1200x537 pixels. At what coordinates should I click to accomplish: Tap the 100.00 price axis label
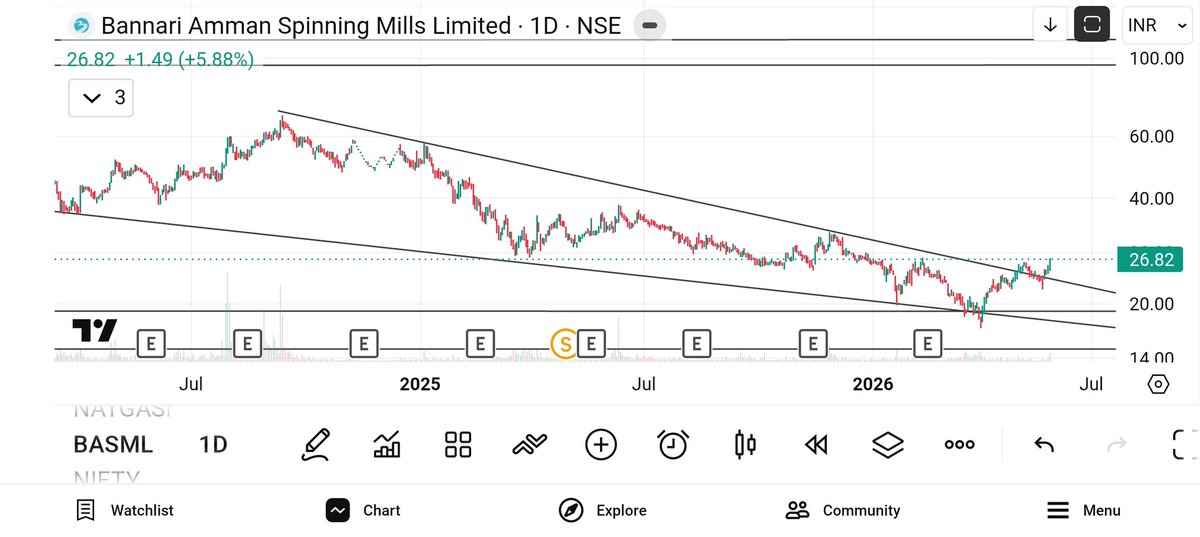pos(1157,59)
